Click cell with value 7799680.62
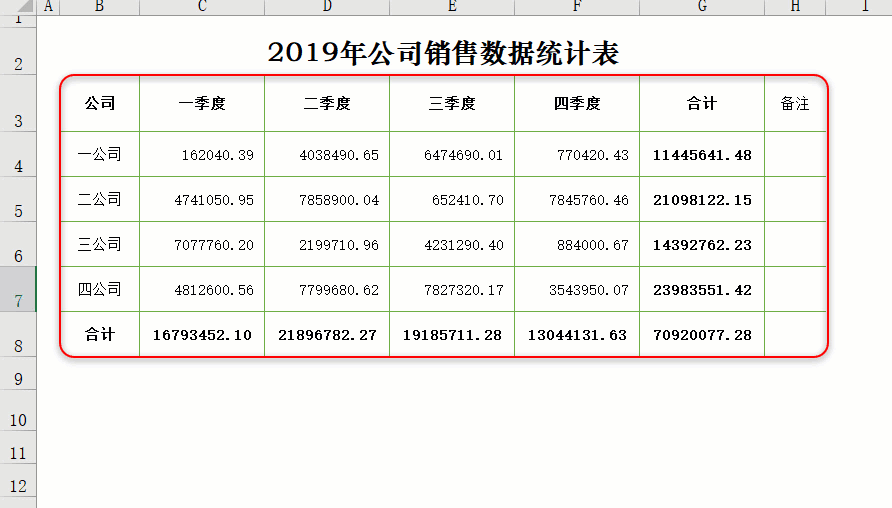This screenshot has width=892, height=508. pyautogui.click(x=327, y=289)
